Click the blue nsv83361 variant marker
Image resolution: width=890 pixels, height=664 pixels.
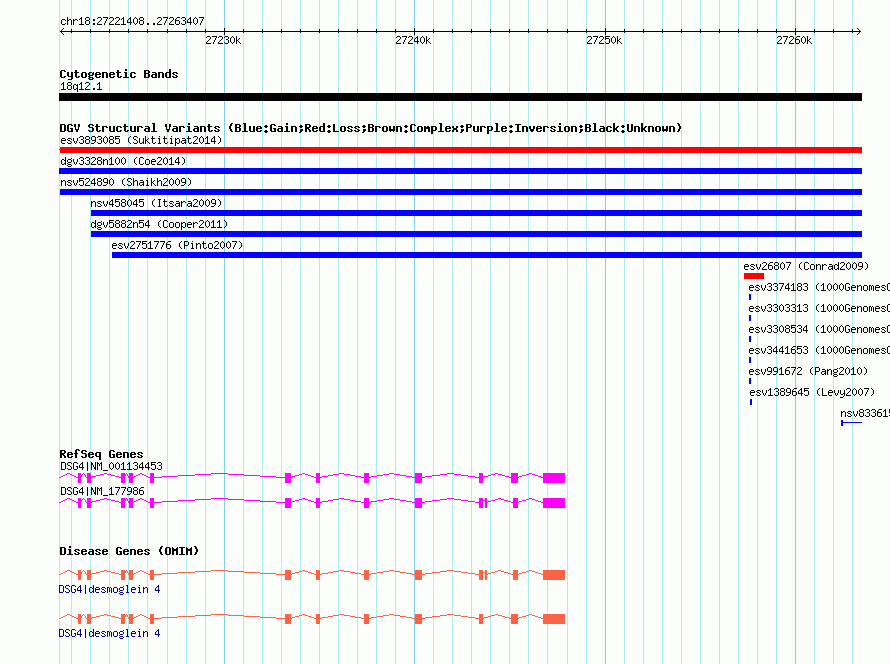point(851,423)
